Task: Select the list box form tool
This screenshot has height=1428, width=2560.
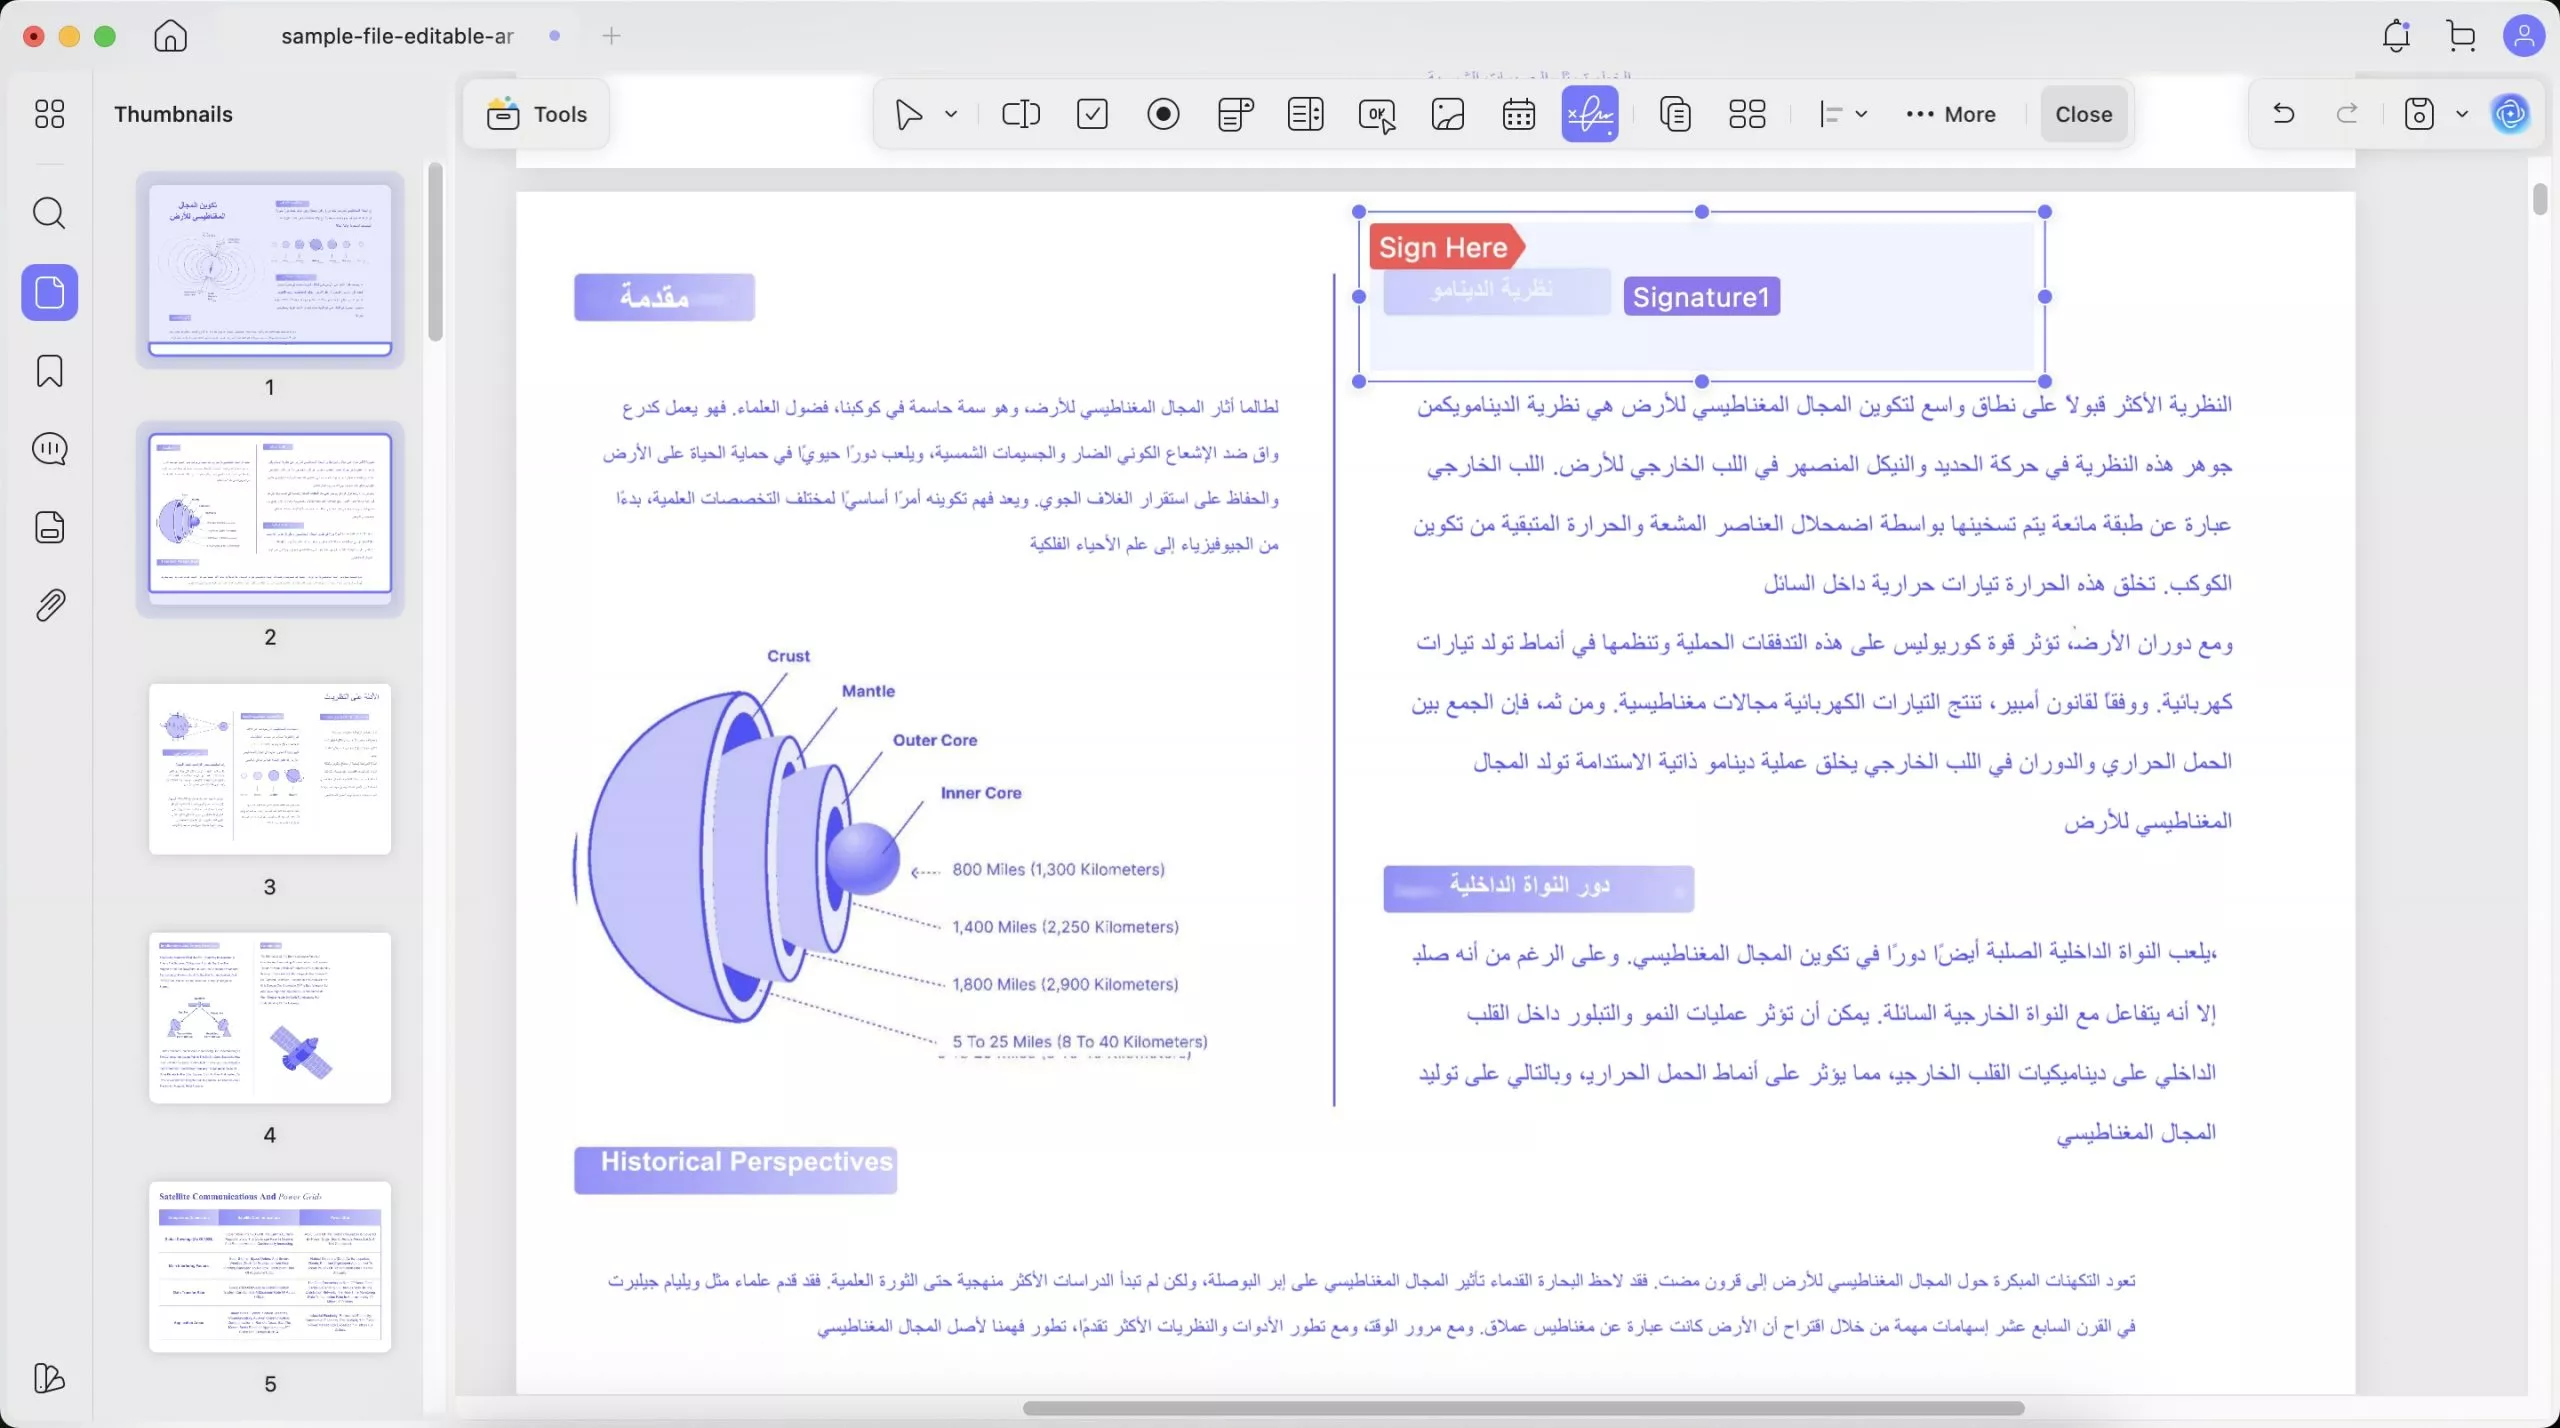Action: (x=1305, y=114)
